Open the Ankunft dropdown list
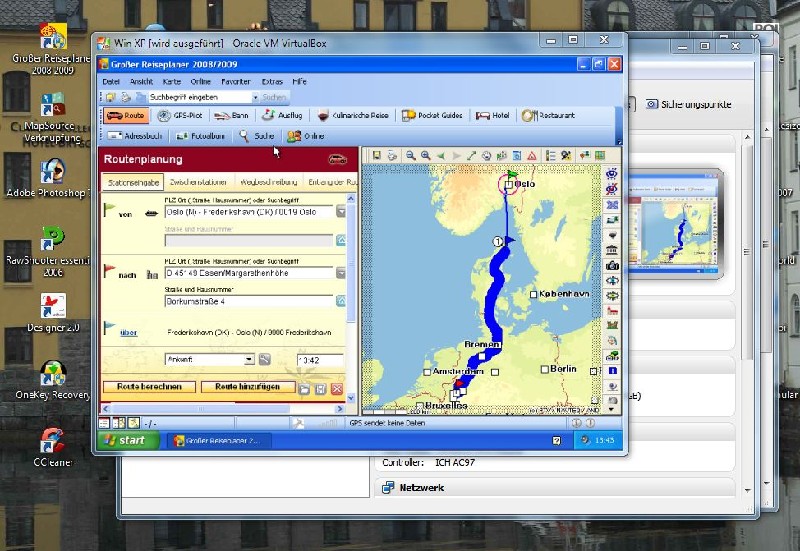 click(x=249, y=359)
